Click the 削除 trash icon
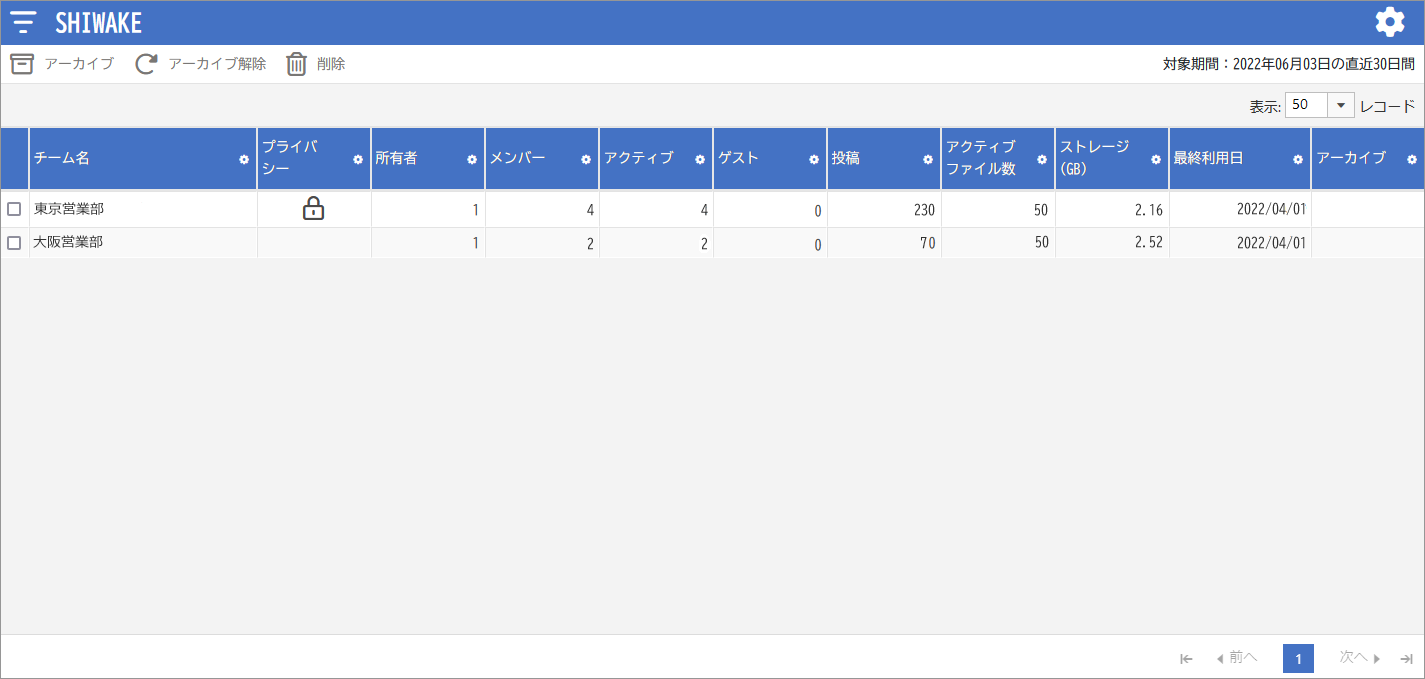Image resolution: width=1425 pixels, height=679 pixels. 296,63
